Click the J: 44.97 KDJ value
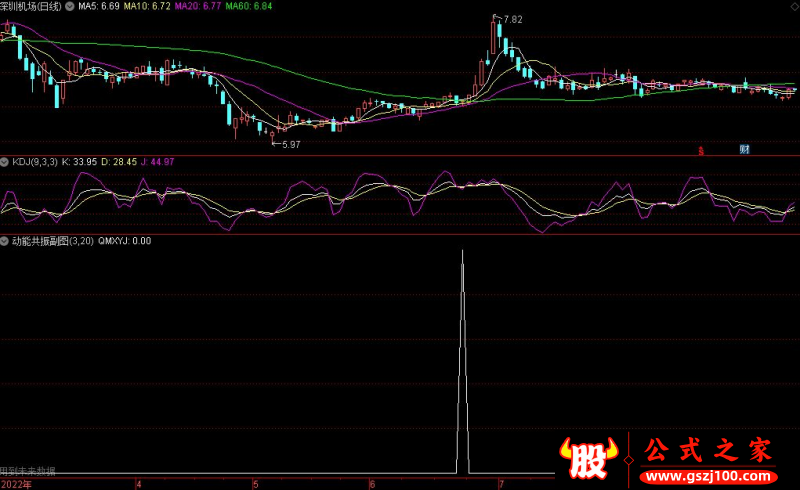 [159, 161]
